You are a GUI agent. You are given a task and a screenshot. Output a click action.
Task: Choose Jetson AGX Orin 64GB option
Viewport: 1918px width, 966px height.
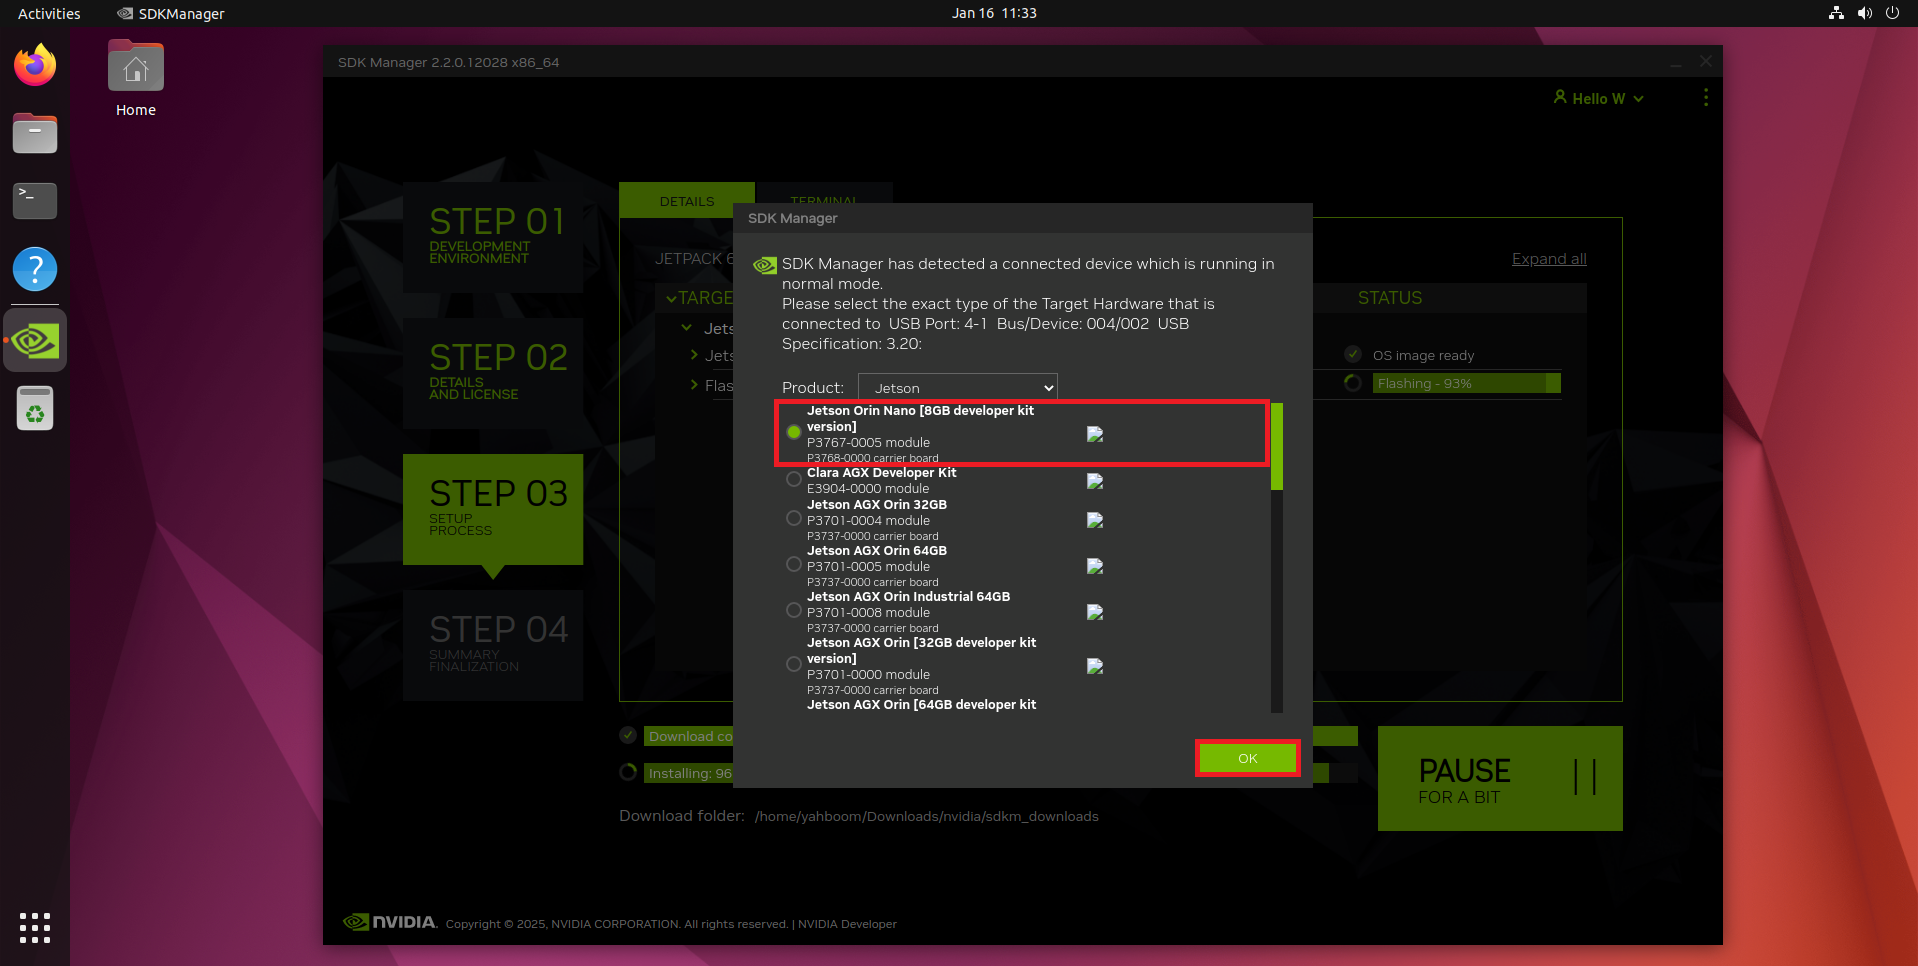[x=794, y=565]
